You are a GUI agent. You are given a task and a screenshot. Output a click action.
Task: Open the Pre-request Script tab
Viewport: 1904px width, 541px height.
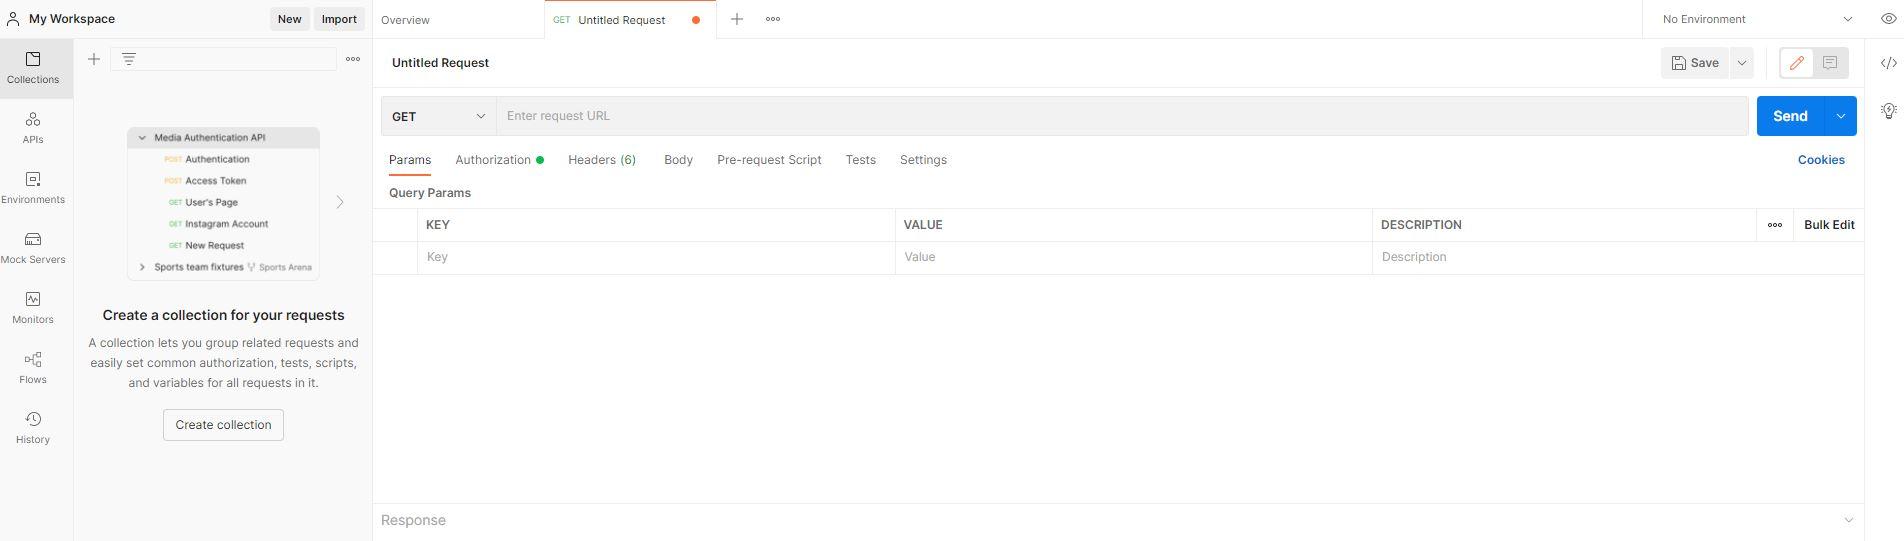tap(769, 160)
